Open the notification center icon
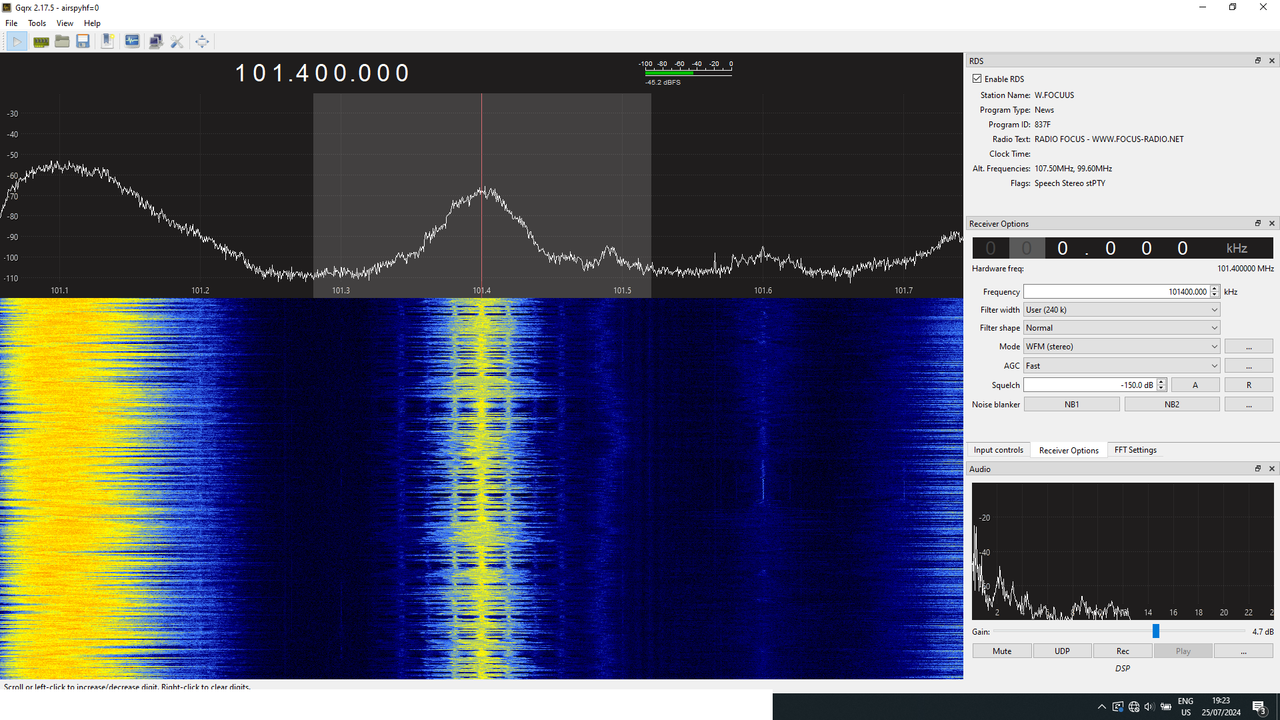 (1260, 707)
